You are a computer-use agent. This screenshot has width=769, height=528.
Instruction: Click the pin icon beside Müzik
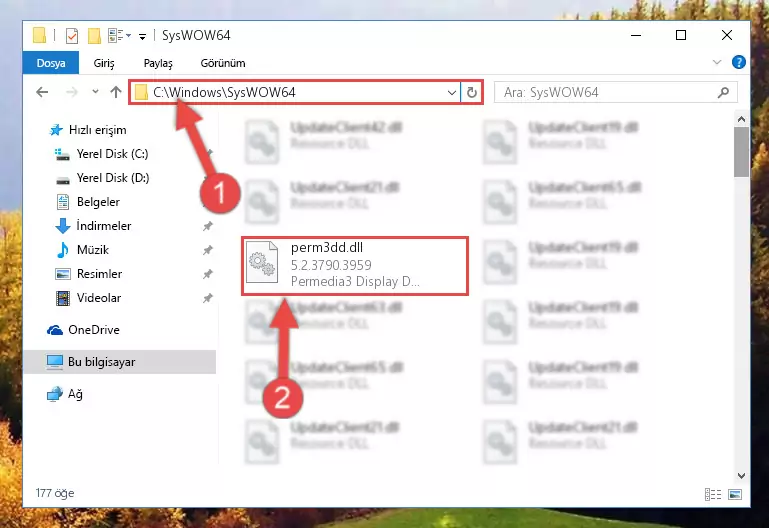coord(208,250)
